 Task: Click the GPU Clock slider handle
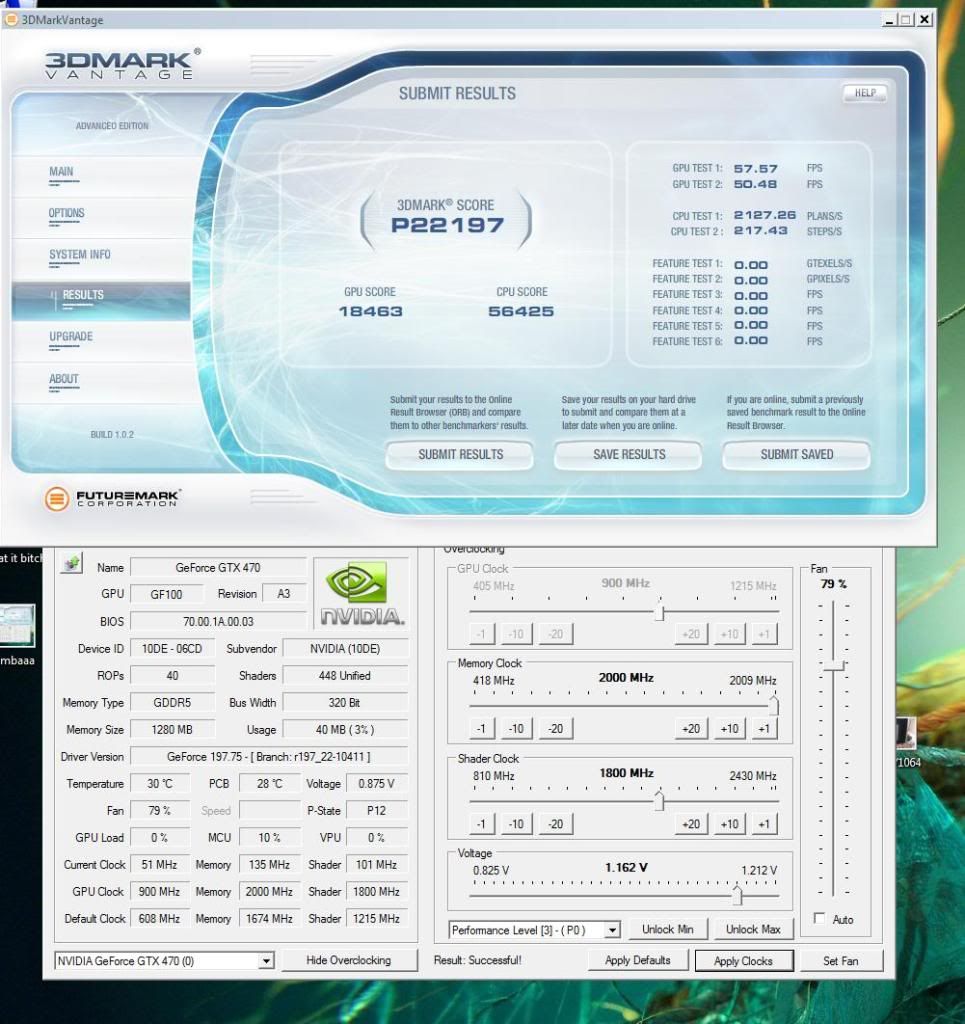(x=659, y=613)
